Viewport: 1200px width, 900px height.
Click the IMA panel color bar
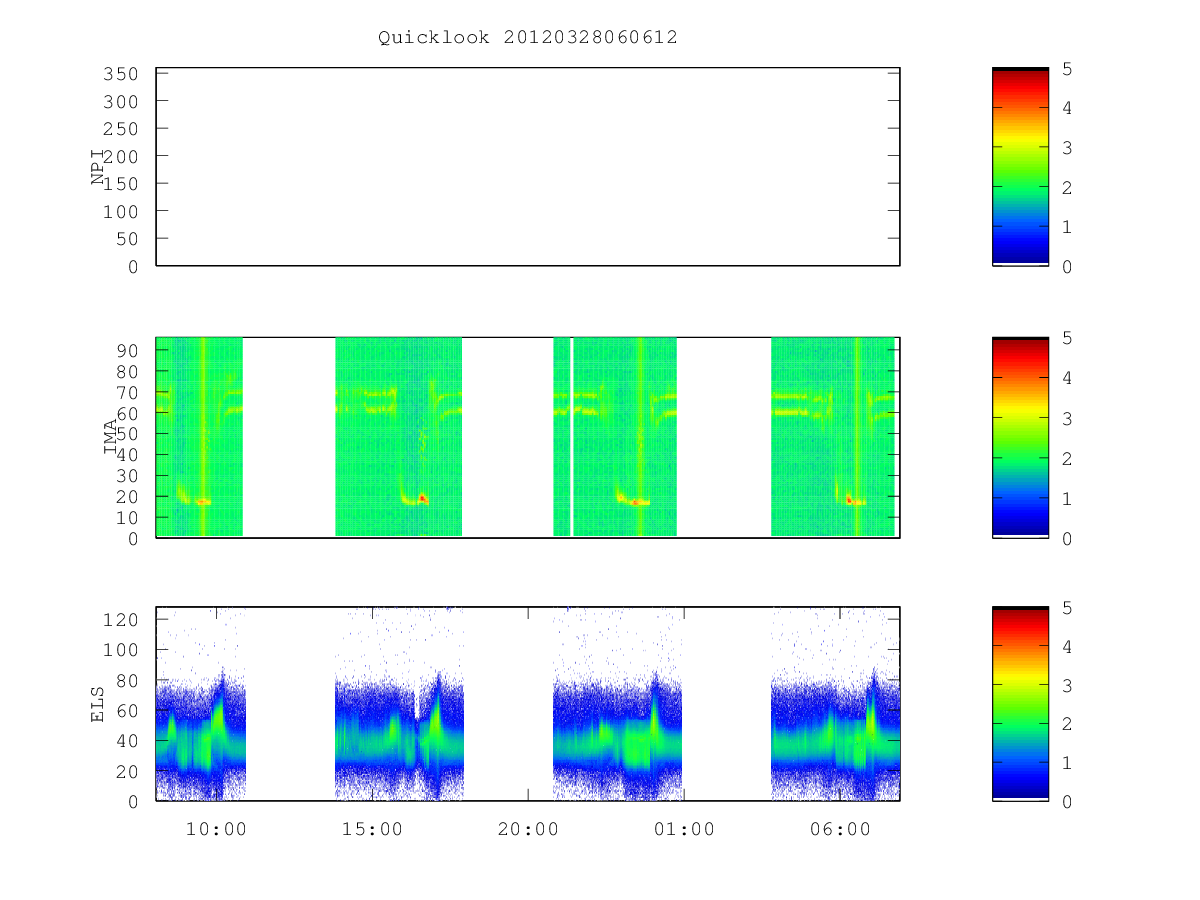coord(1020,438)
